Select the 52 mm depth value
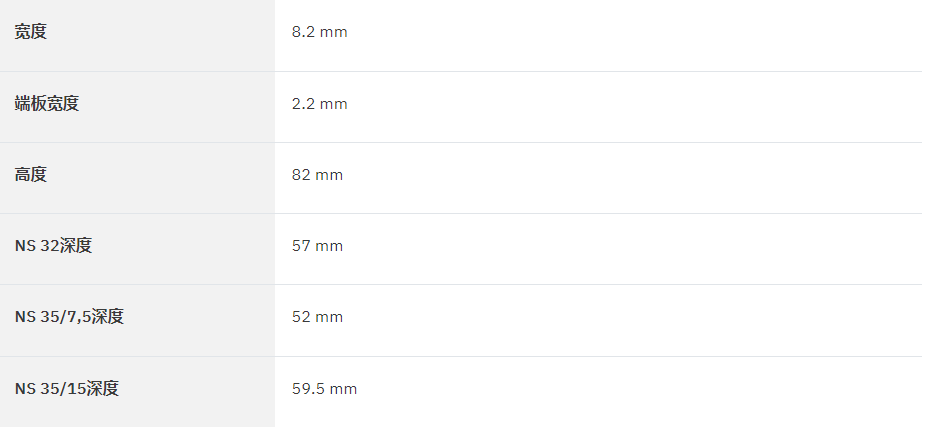 pos(317,317)
